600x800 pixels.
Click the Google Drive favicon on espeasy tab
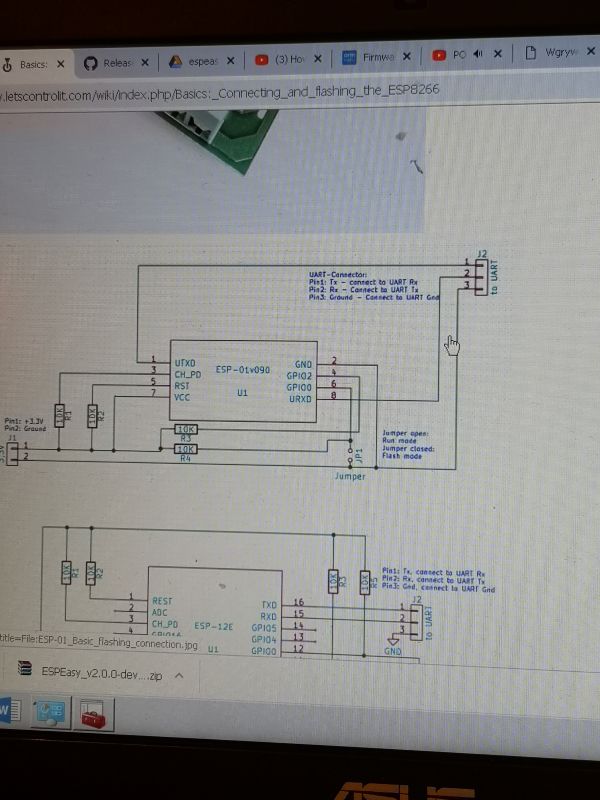click(x=176, y=62)
